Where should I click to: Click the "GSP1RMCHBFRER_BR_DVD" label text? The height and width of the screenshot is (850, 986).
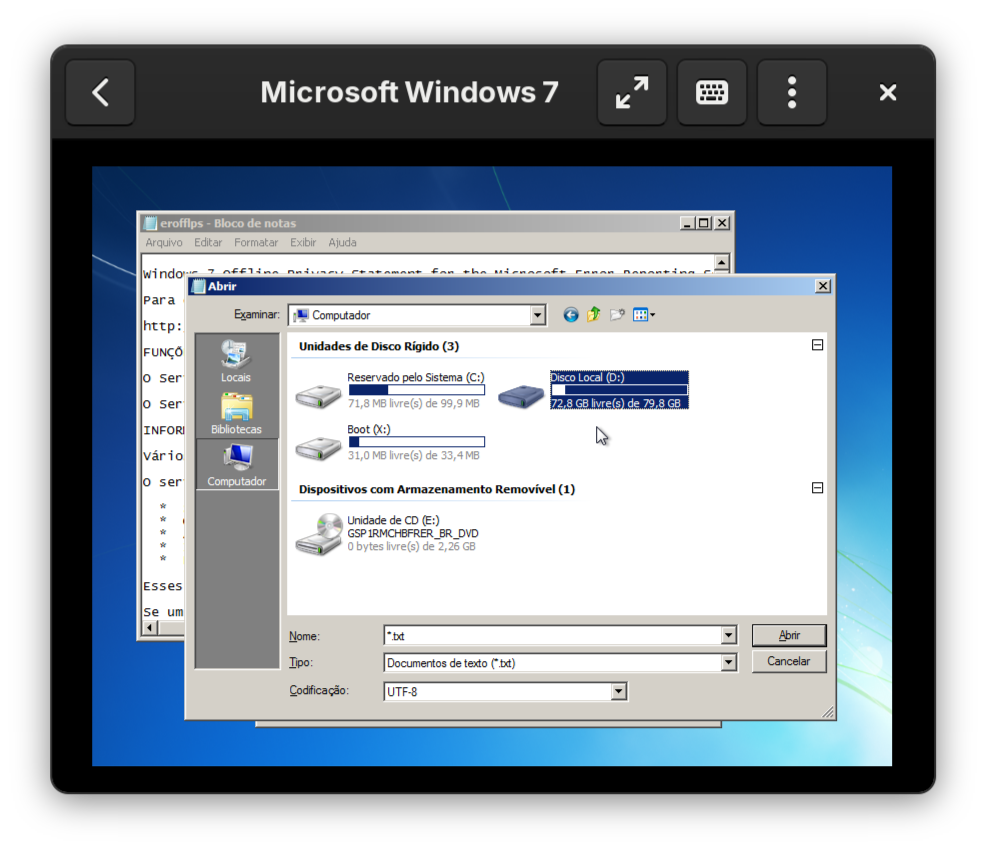point(413,533)
